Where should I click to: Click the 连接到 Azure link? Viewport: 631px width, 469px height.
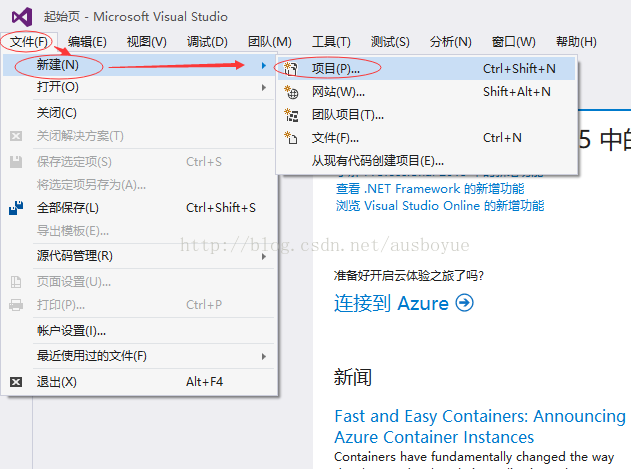[404, 303]
